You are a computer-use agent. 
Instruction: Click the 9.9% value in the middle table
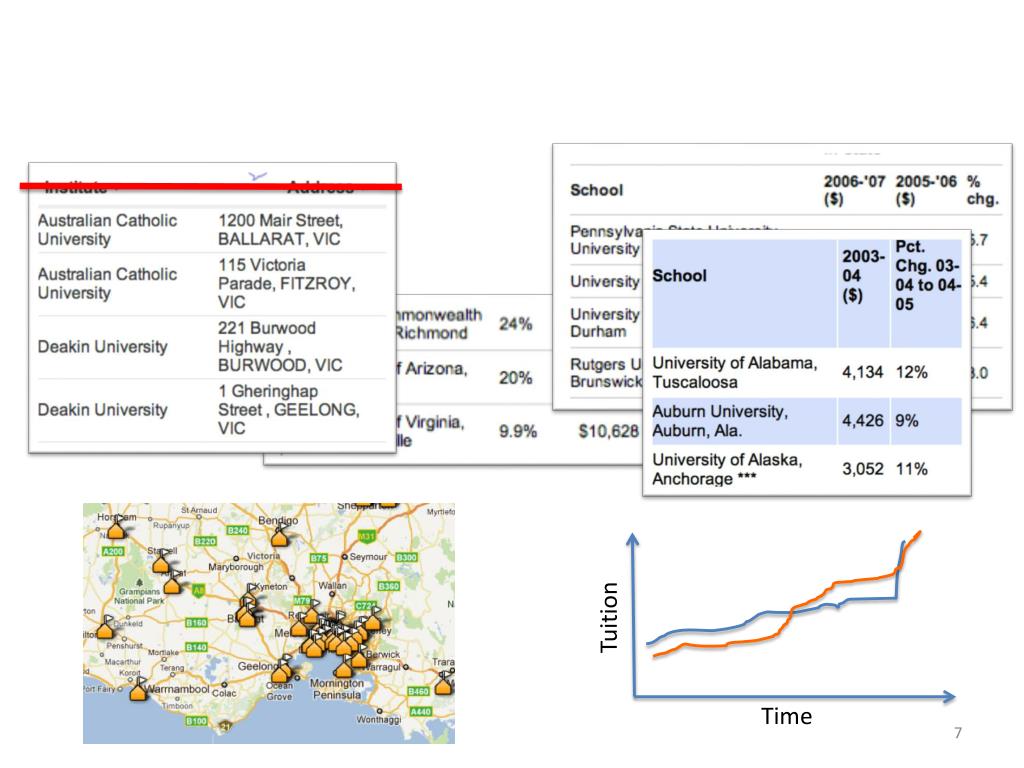[x=518, y=431]
